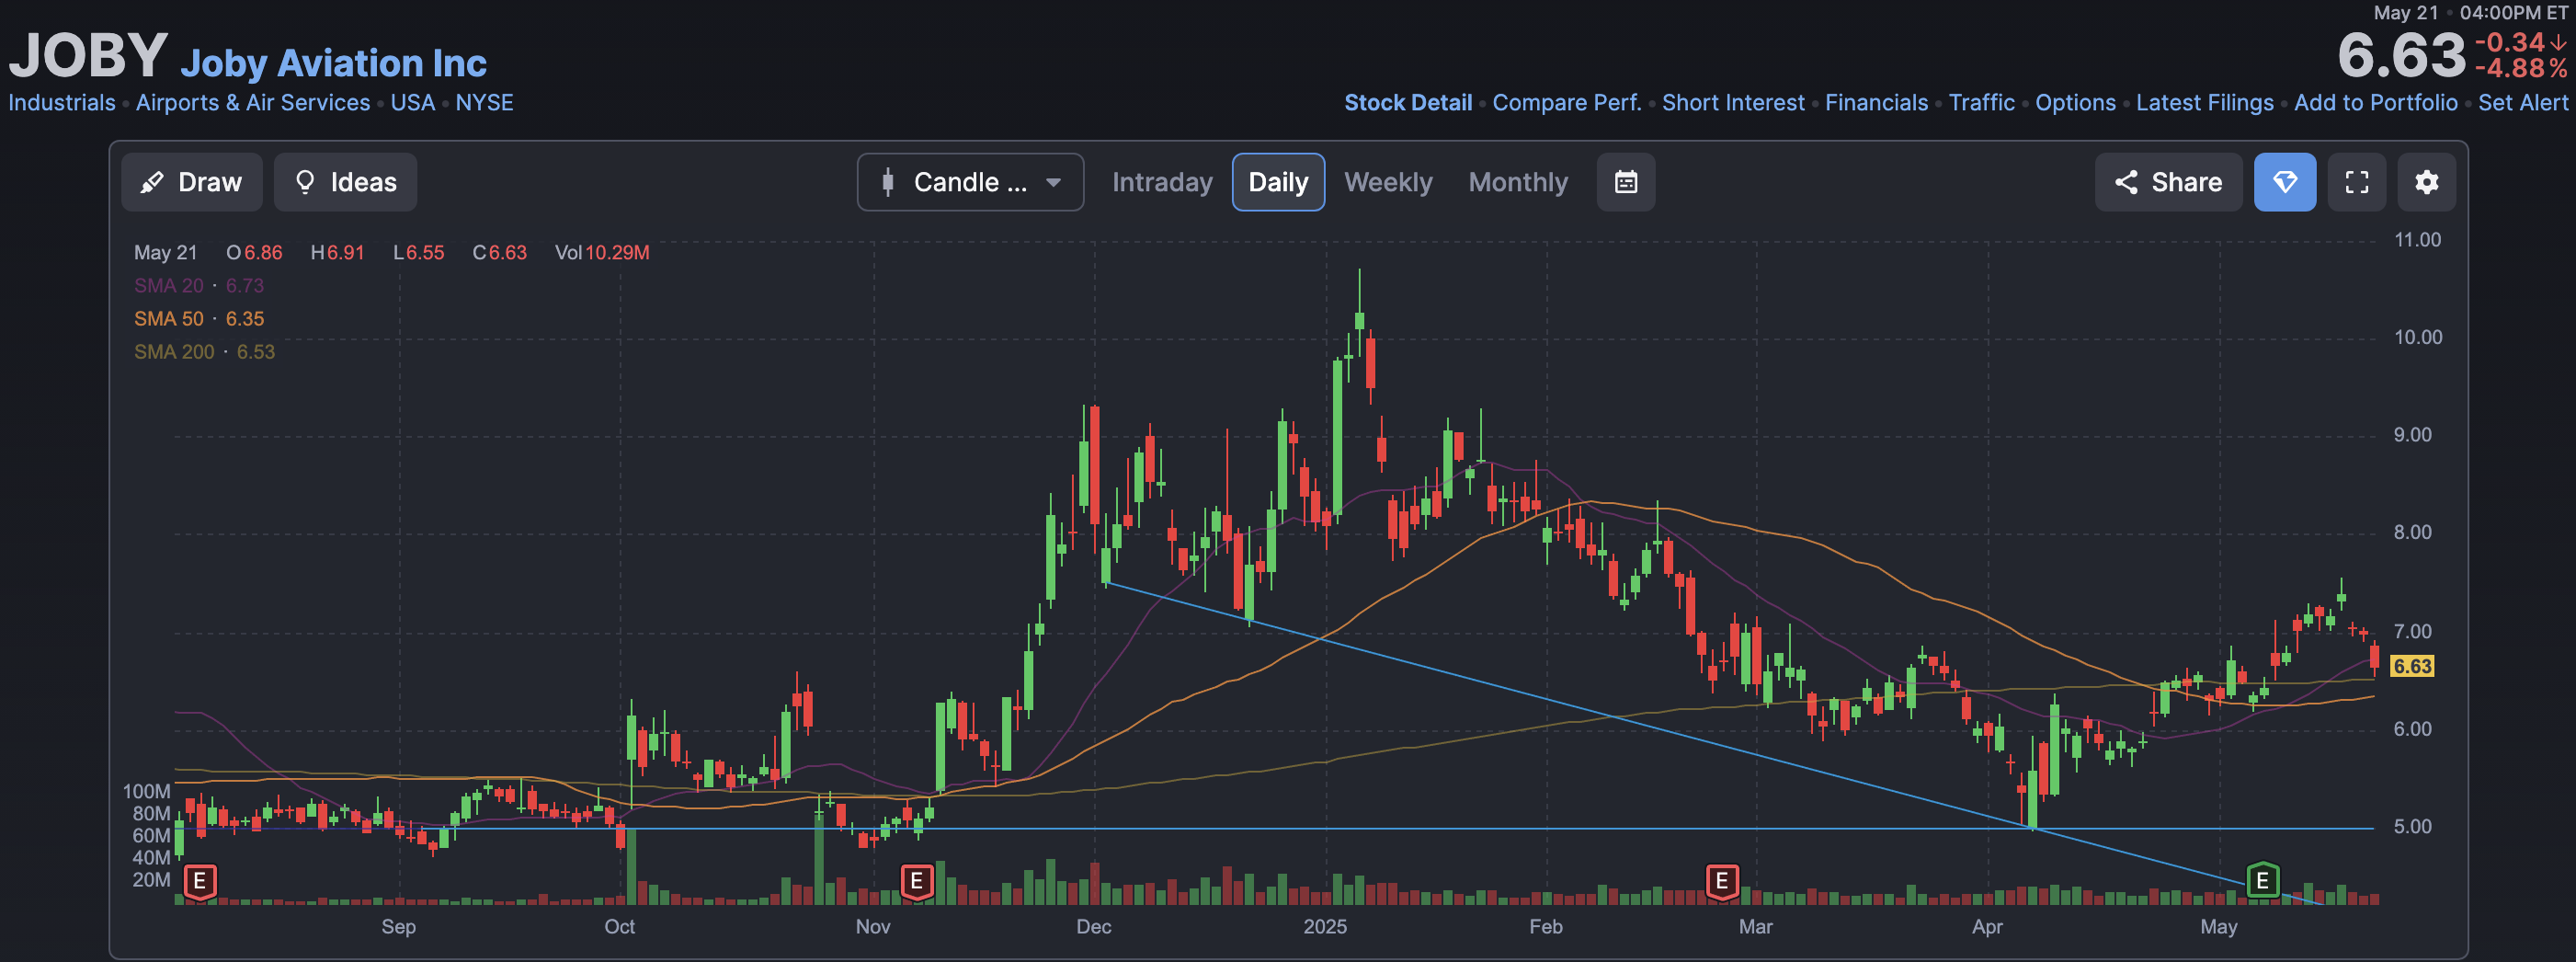The image size is (2576, 962).
Task: Click the 5.00 price axis label
Action: [x=2412, y=827]
